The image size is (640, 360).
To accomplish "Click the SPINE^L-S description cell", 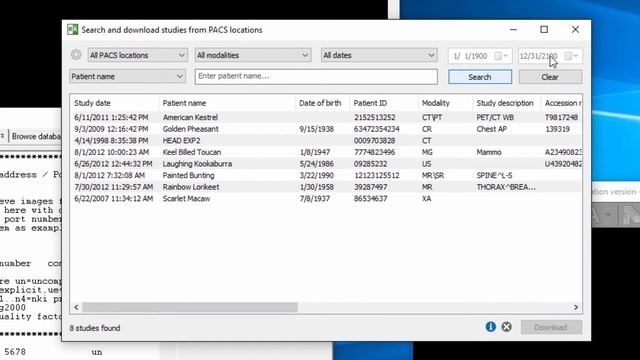I will click(x=494, y=176).
